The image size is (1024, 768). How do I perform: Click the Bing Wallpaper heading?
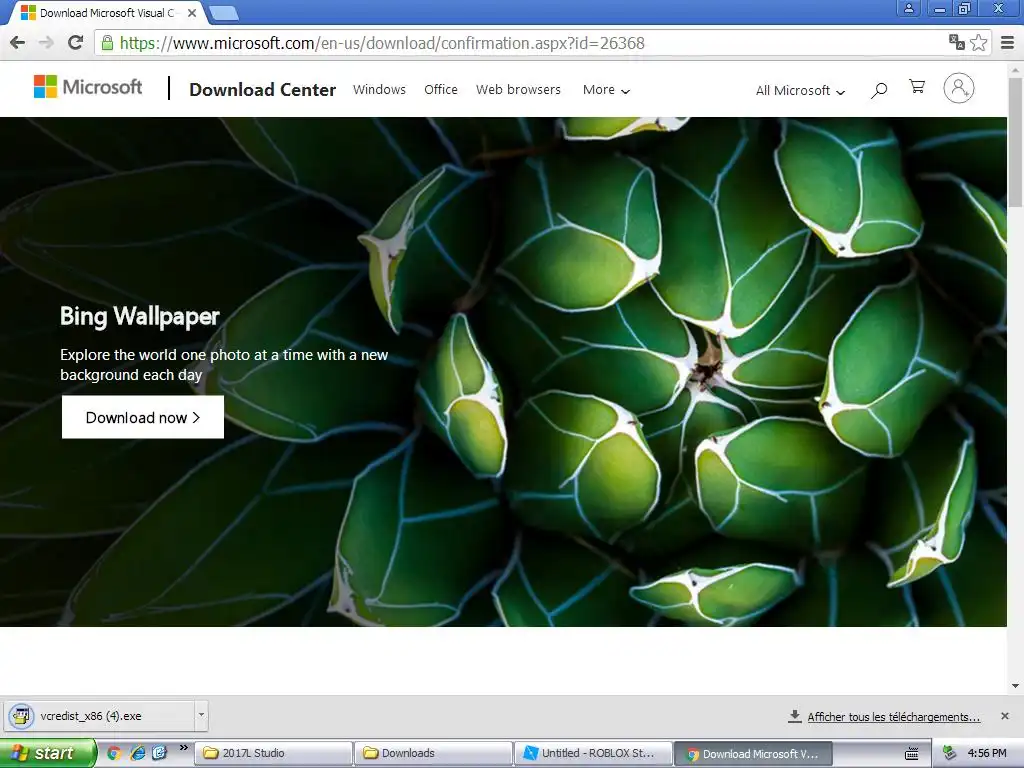coord(140,316)
